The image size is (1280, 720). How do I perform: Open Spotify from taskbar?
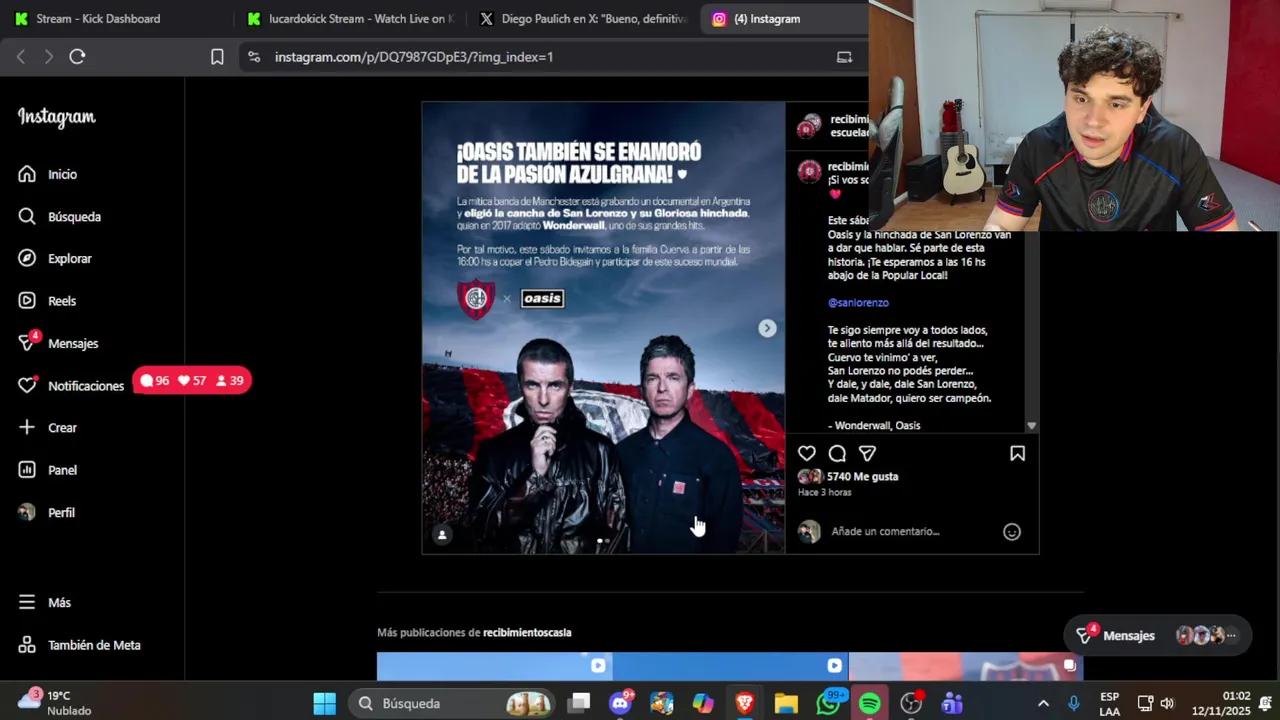(869, 703)
